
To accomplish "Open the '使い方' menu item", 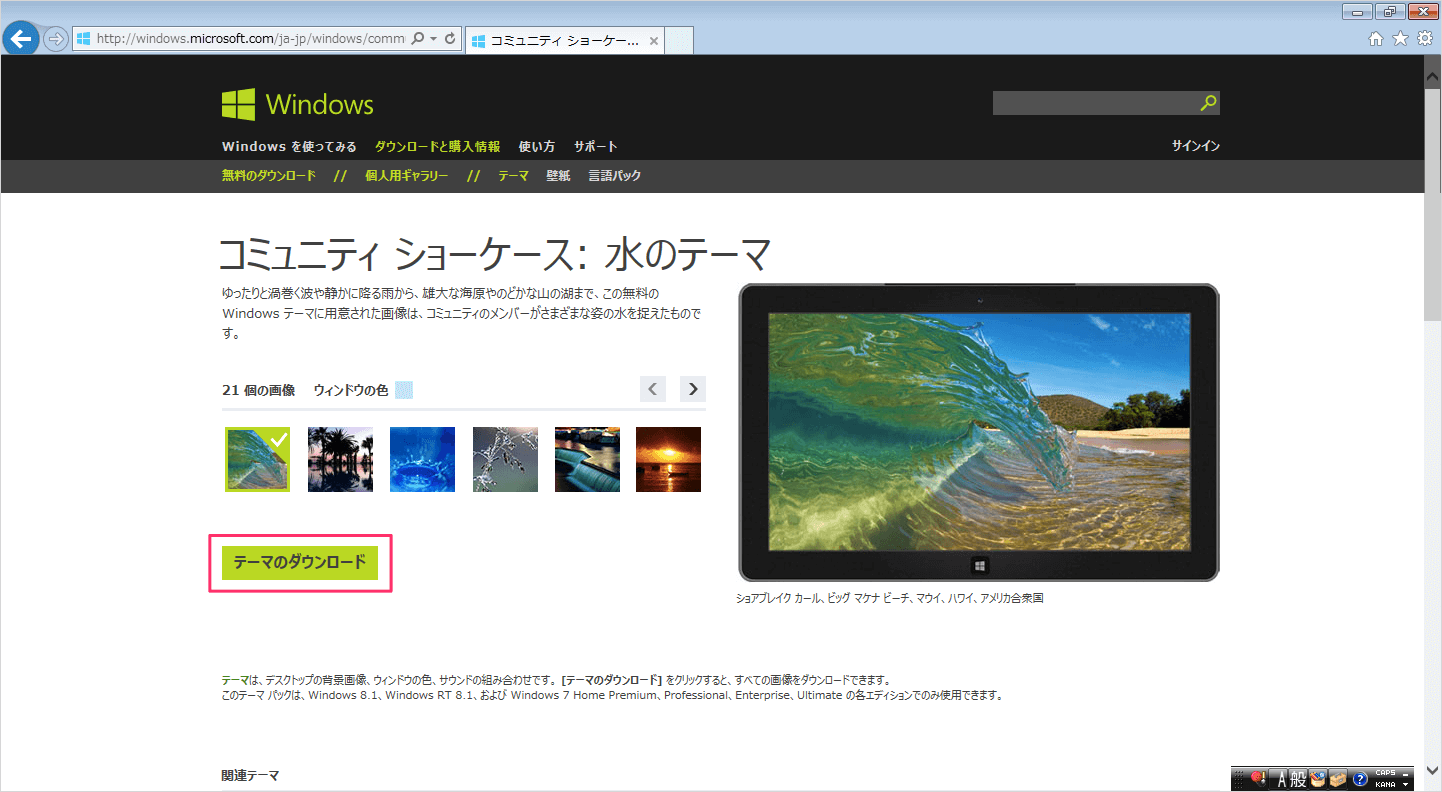I will pos(536,146).
